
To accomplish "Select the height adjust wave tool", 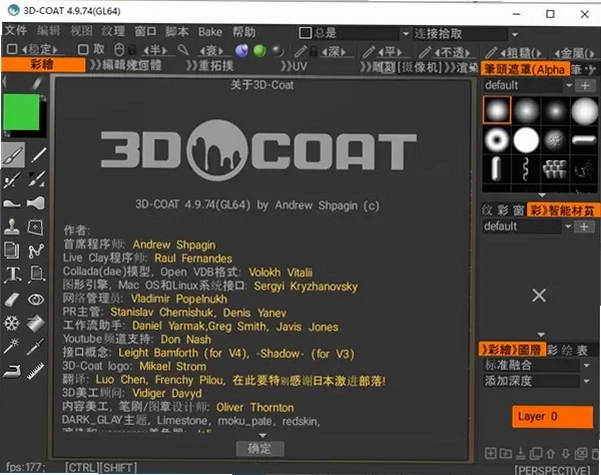I will (12, 203).
